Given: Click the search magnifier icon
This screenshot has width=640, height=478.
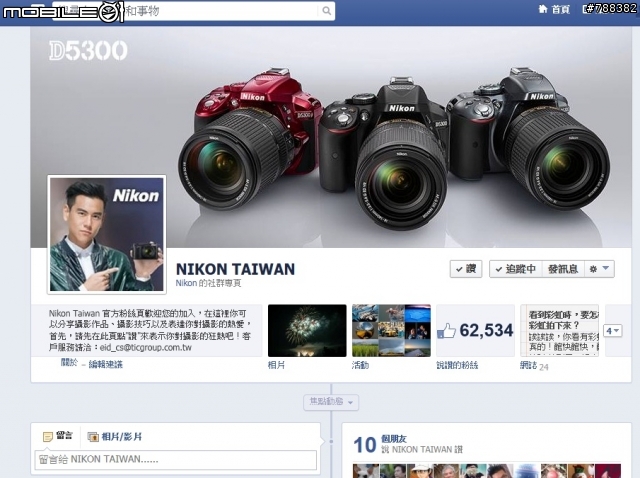Looking at the screenshot, I should click(x=327, y=11).
